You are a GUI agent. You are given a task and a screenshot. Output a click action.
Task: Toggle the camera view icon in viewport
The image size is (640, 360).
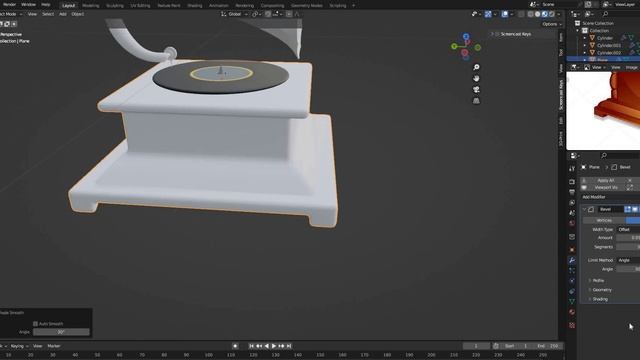(x=476, y=89)
